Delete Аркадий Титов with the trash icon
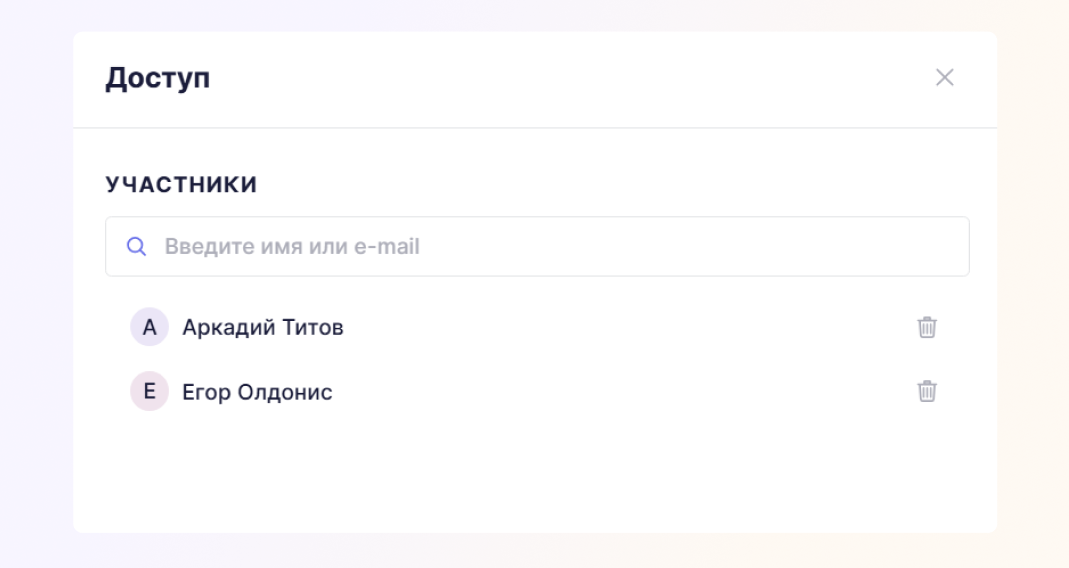 coord(927,327)
